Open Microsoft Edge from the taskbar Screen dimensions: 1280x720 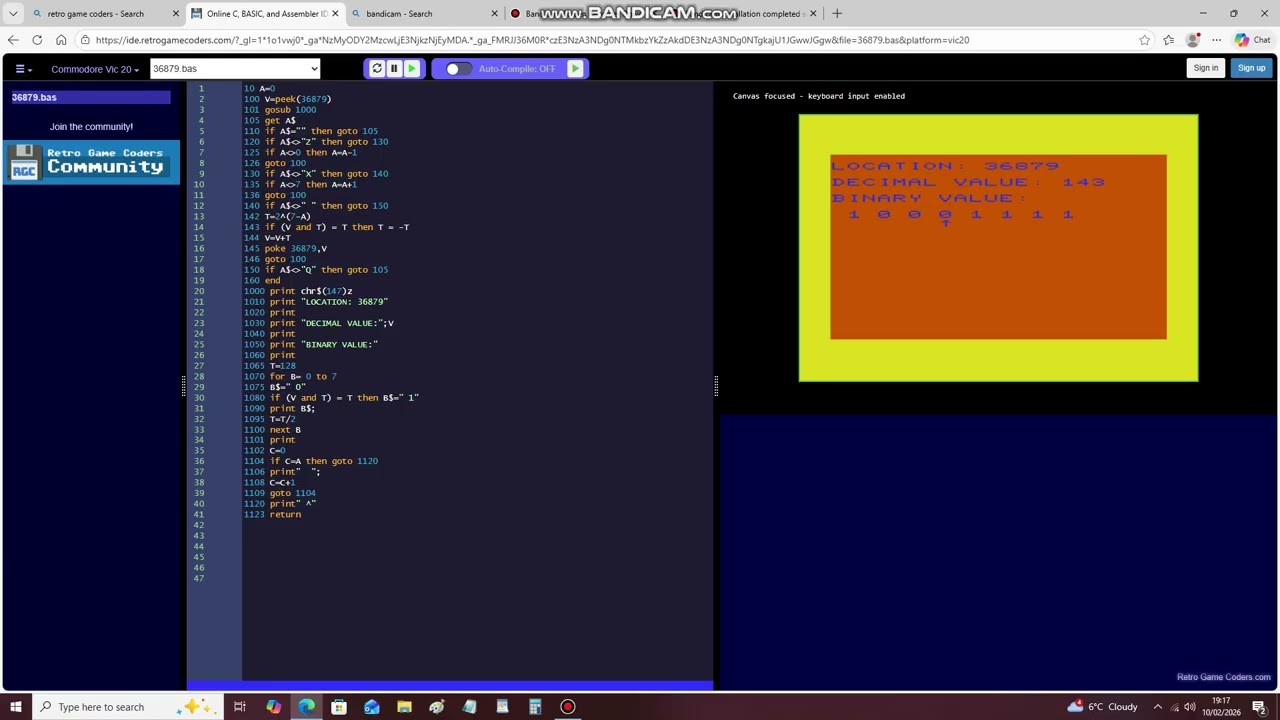click(306, 707)
